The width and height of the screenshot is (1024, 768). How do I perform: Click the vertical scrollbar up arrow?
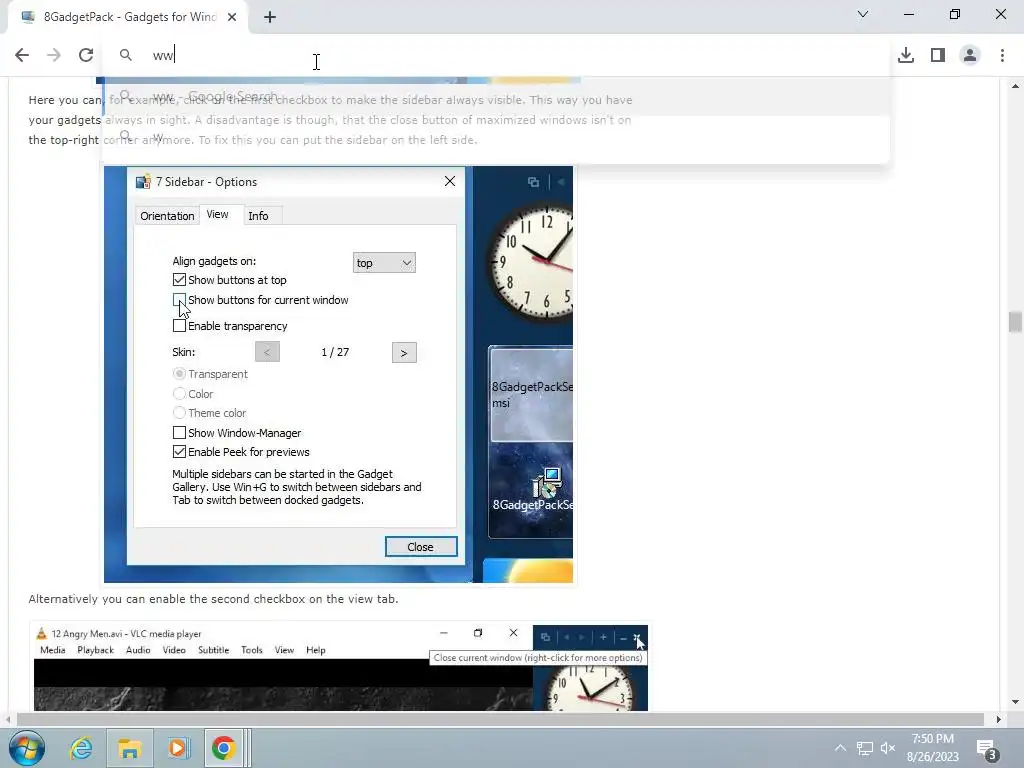[x=1015, y=86]
